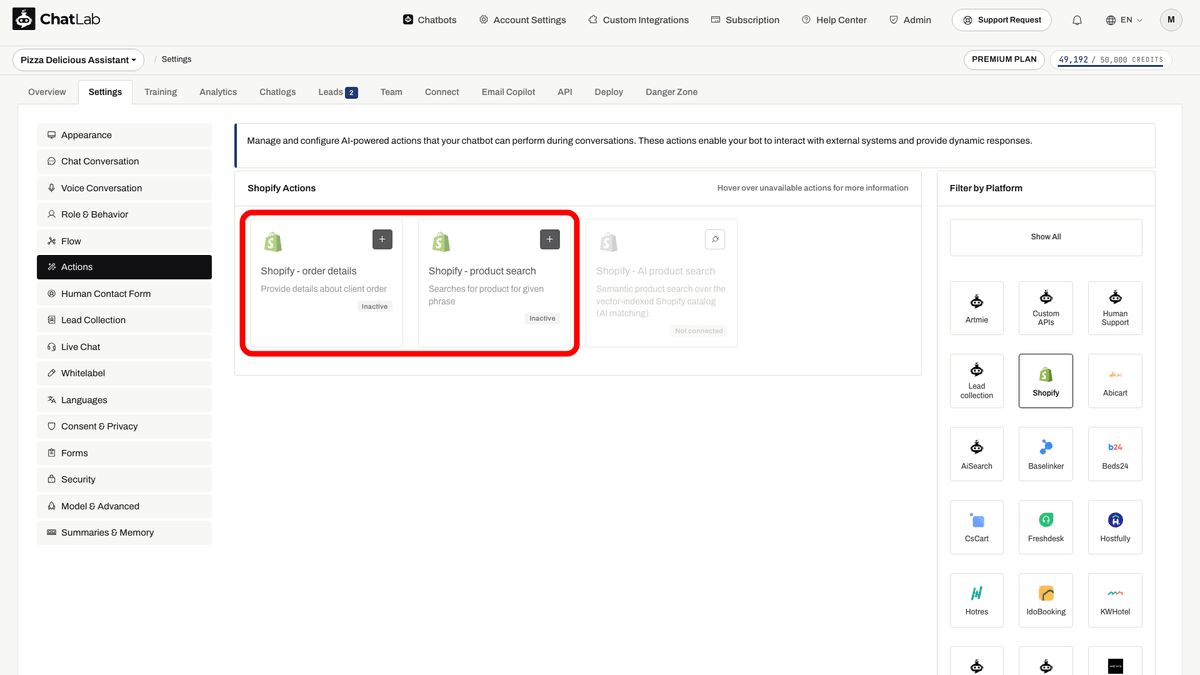Click the Settings breadcrumb link

(x=176, y=60)
